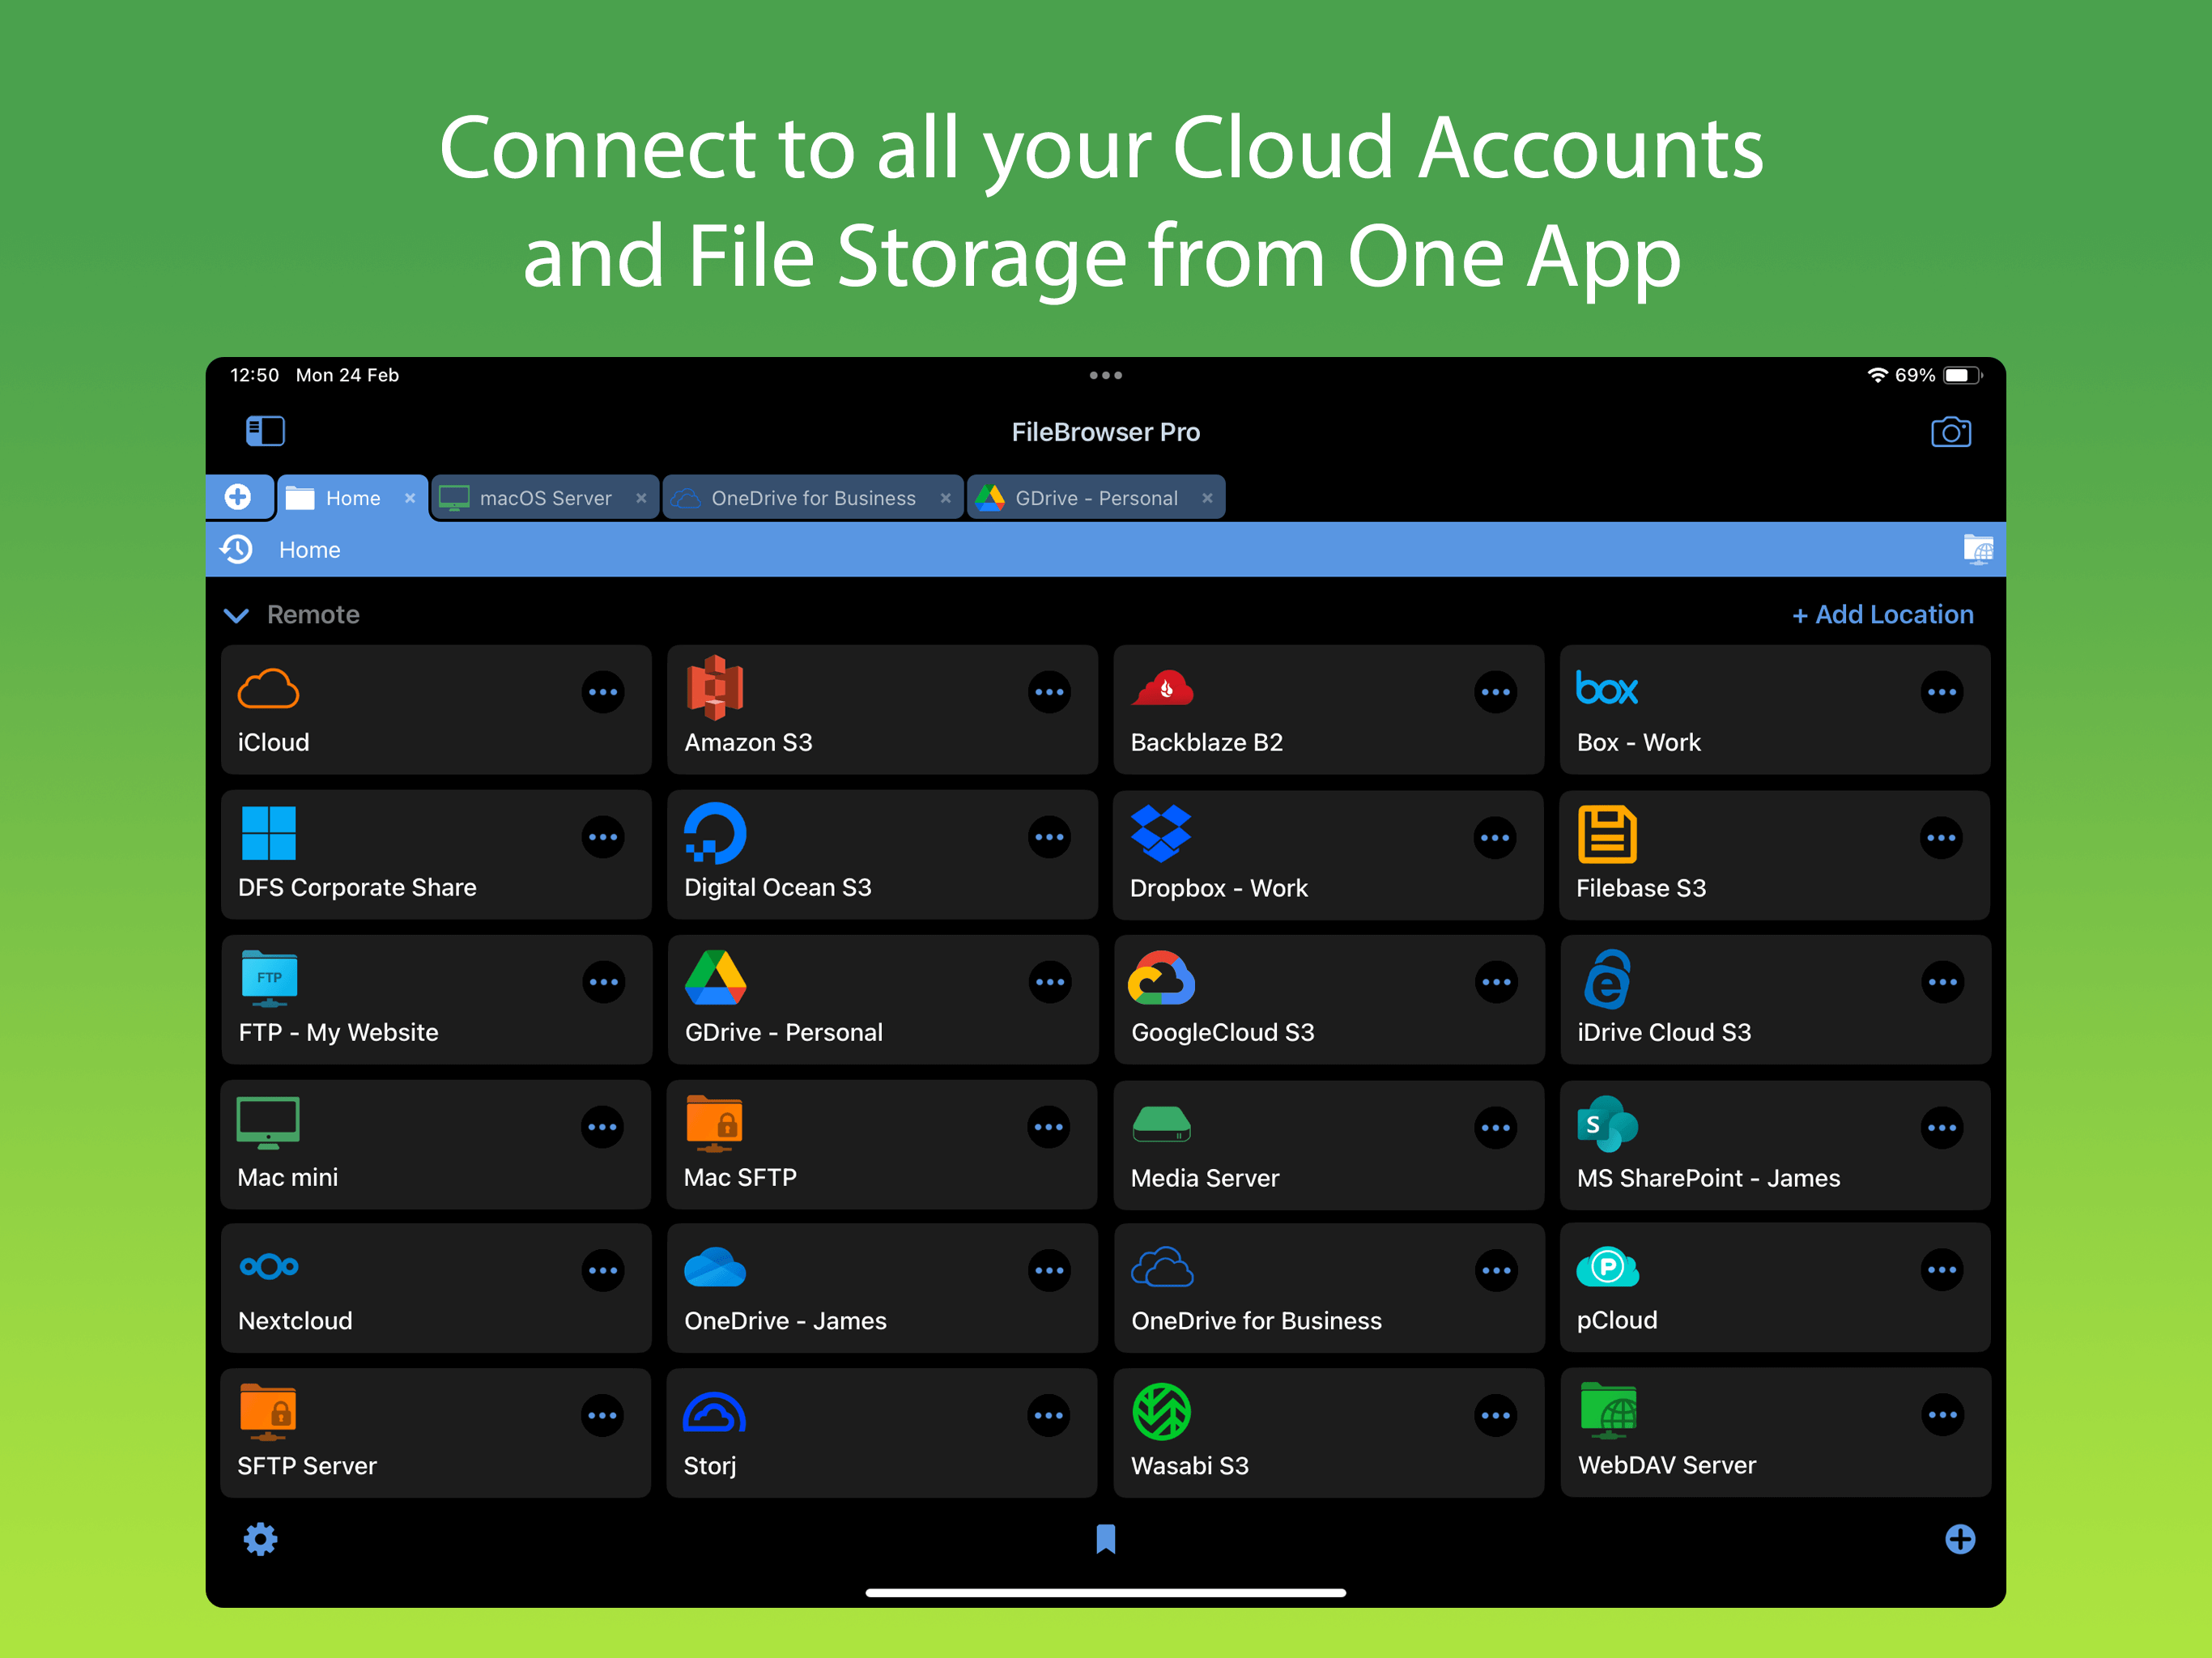Close the OneDrive for Business tab
2212x1658 pixels.
pyautogui.click(x=945, y=498)
